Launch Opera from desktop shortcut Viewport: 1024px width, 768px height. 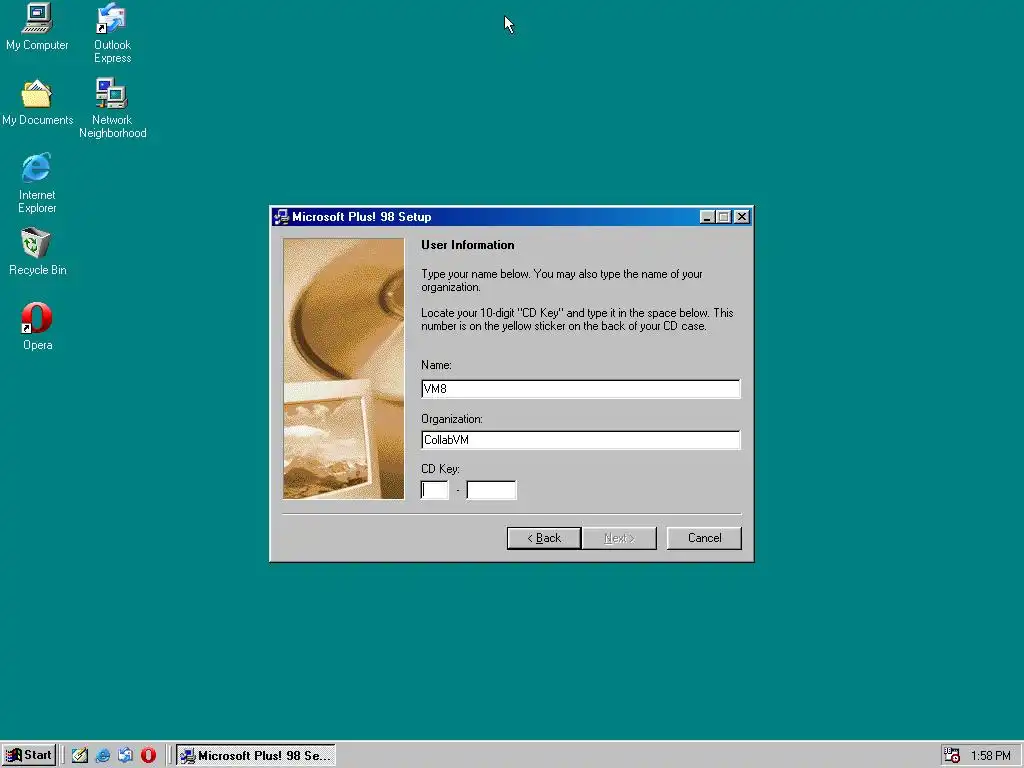(37, 327)
